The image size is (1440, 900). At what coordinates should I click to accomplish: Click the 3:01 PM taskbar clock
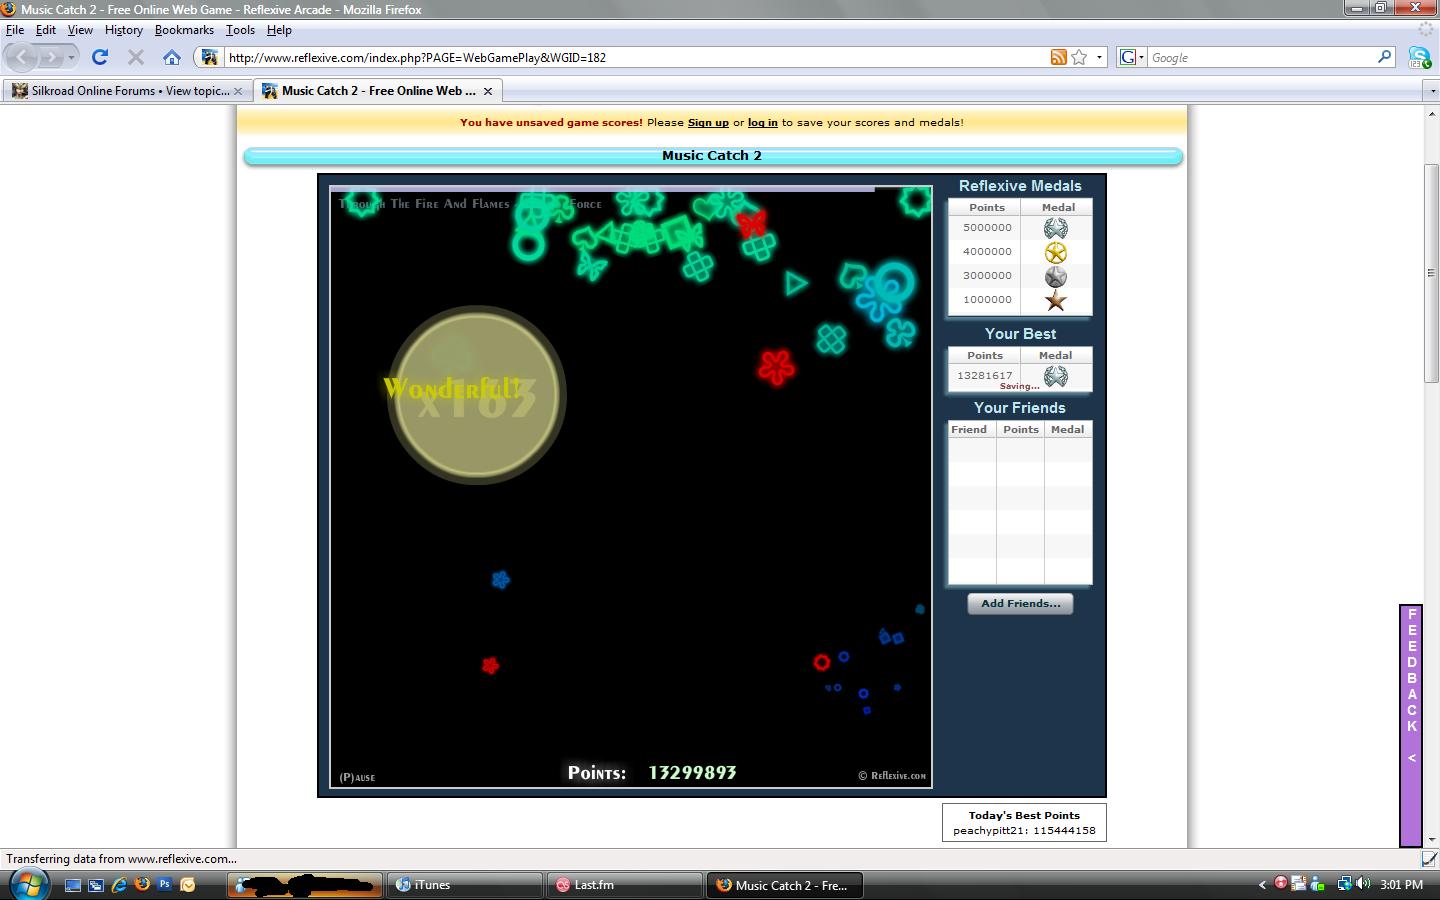tap(1401, 885)
